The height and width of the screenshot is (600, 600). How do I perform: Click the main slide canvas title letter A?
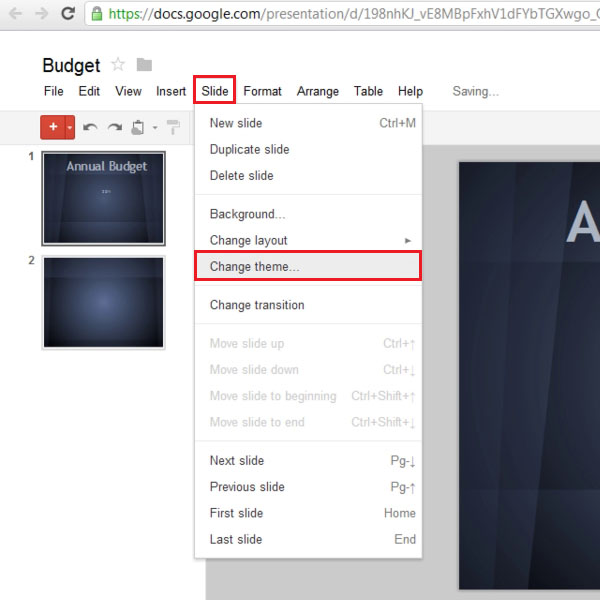point(583,222)
